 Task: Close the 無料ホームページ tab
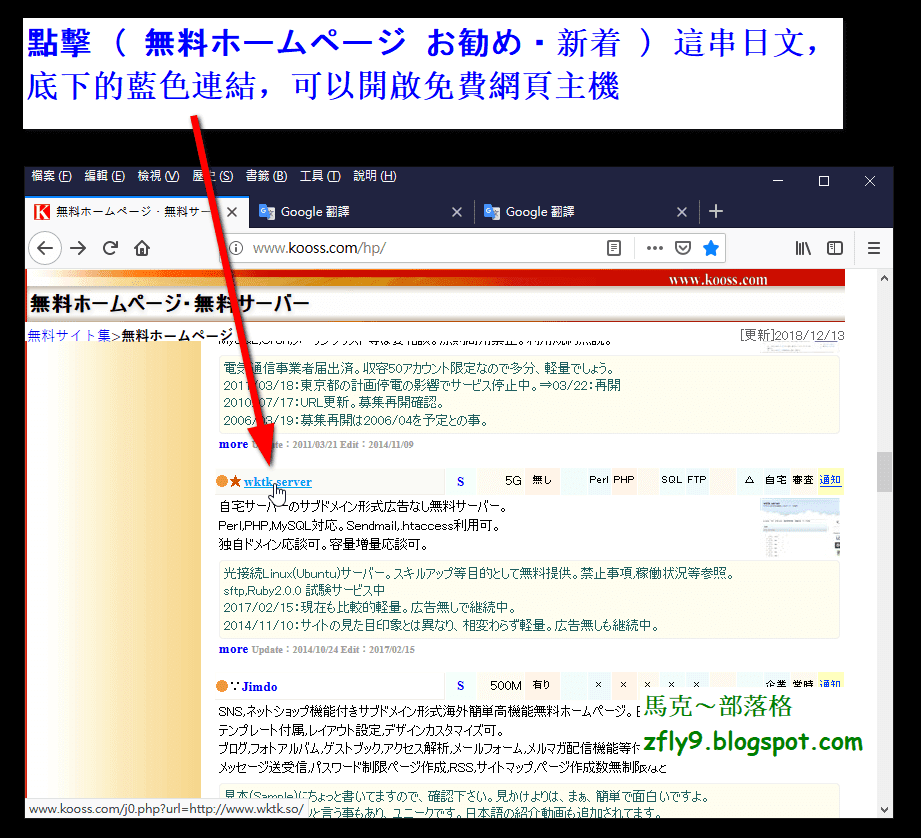[232, 212]
